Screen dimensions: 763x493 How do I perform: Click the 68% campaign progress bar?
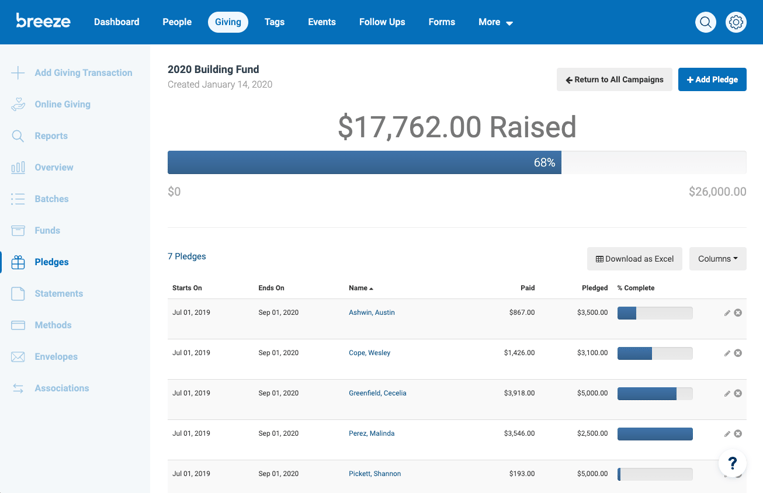364,162
